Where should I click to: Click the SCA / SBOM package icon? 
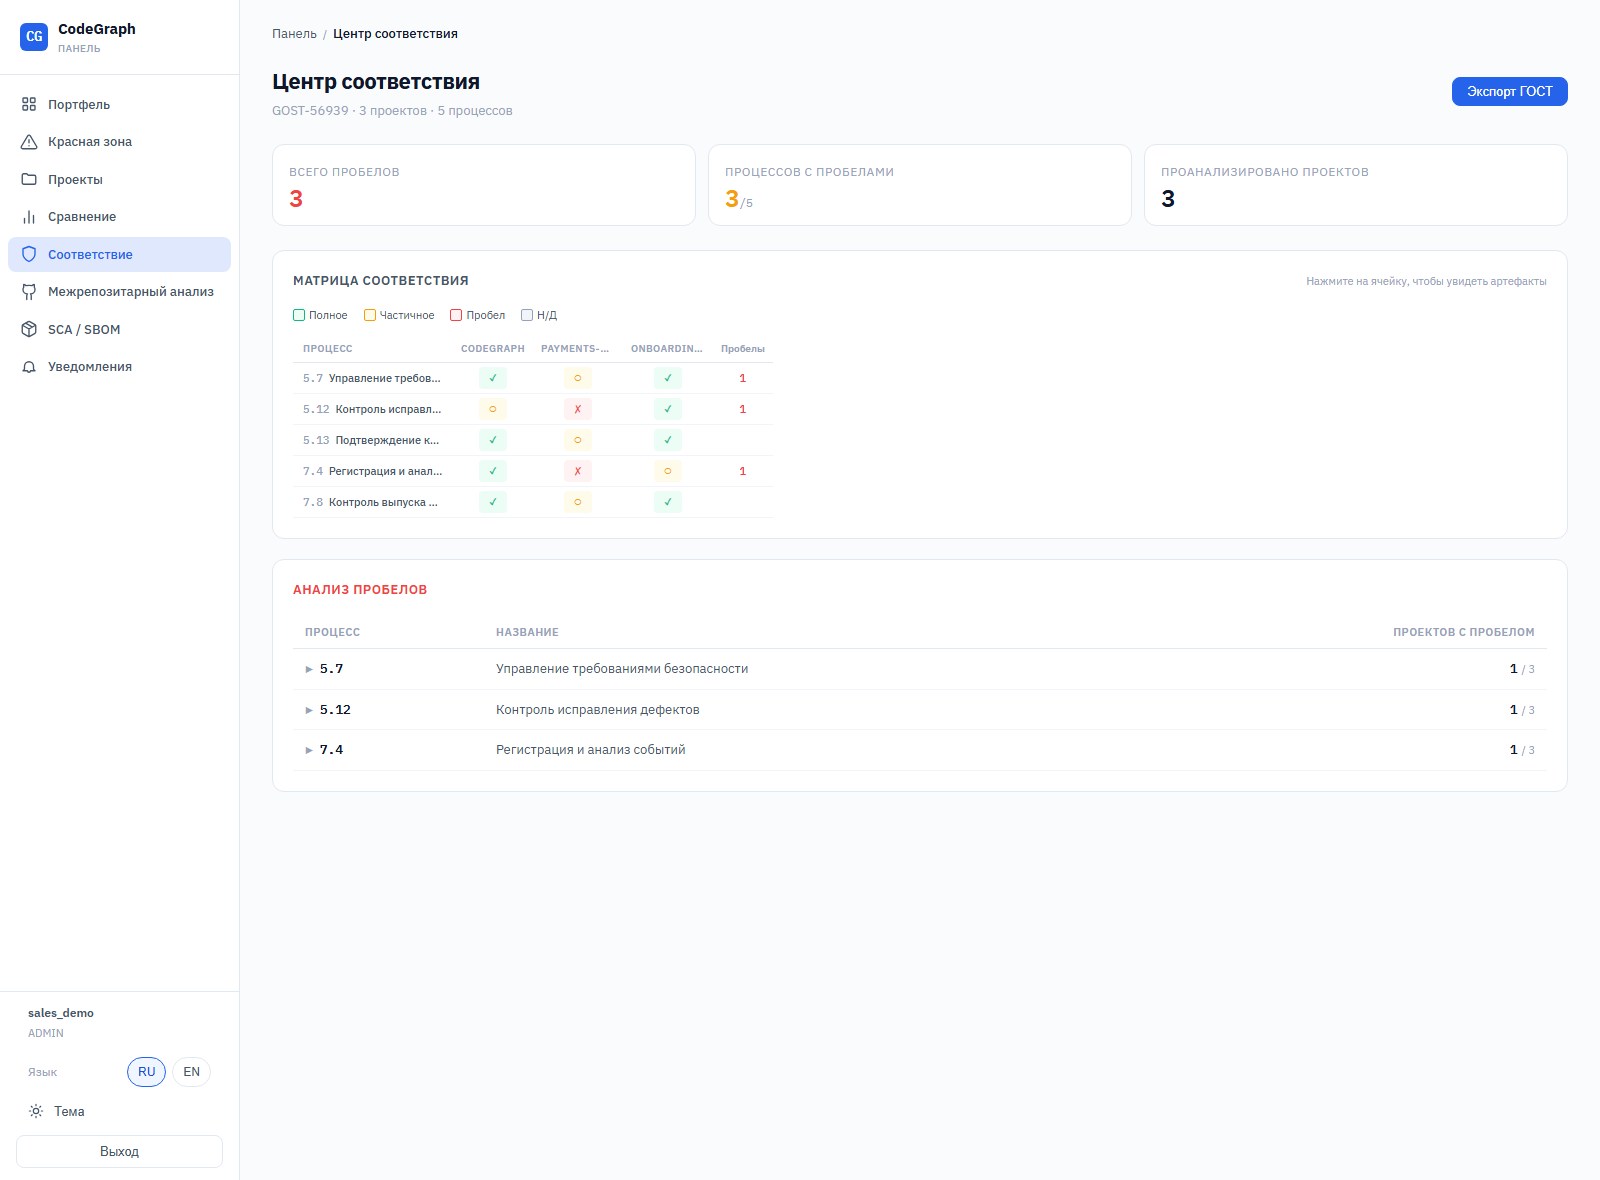[x=29, y=329]
